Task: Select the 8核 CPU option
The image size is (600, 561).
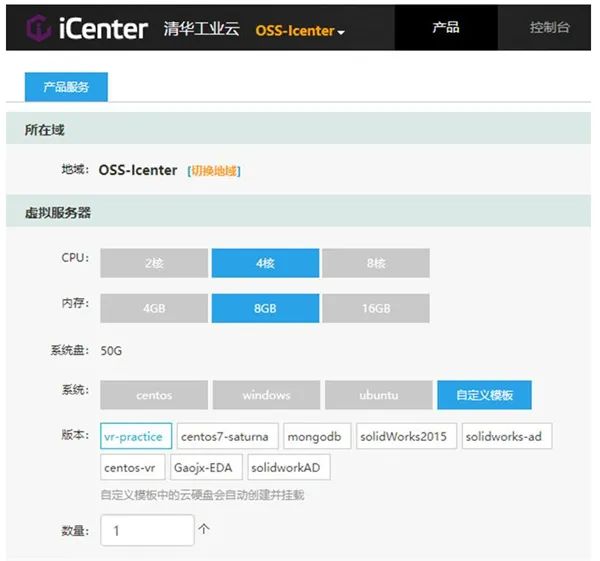Action: (376, 263)
